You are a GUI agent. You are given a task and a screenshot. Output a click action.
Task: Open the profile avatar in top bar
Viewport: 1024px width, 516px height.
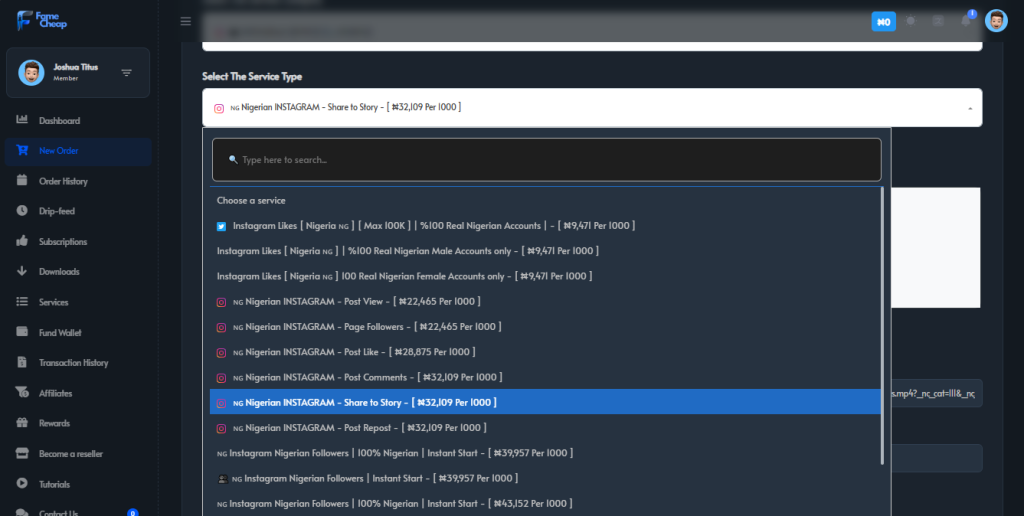point(996,21)
